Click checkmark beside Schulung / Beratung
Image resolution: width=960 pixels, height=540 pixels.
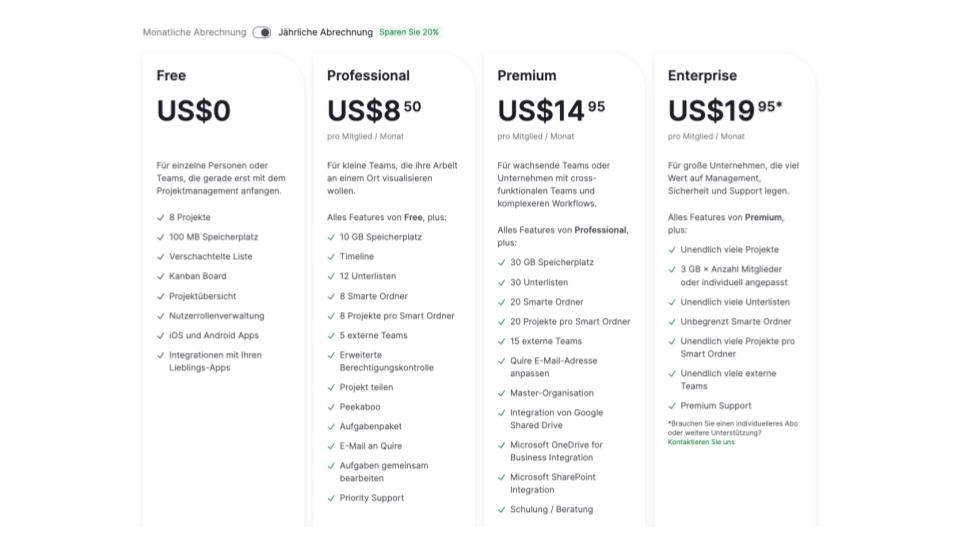click(502, 510)
